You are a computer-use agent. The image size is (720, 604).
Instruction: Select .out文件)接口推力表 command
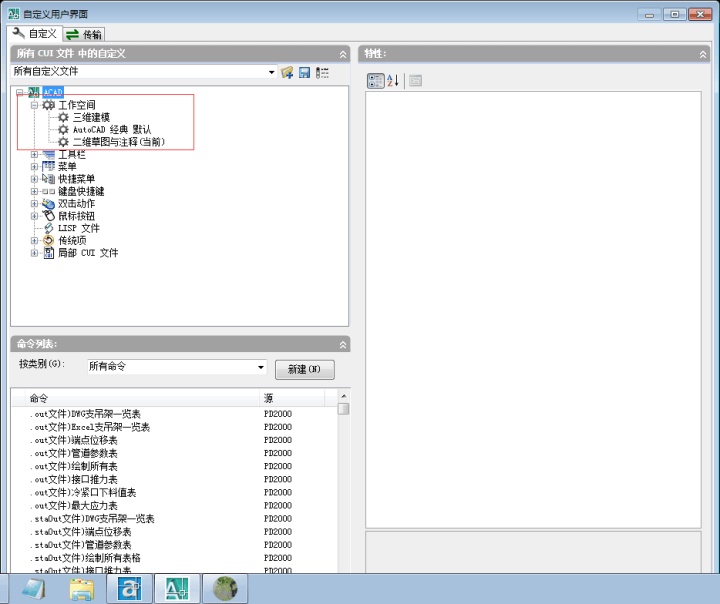(x=74, y=480)
